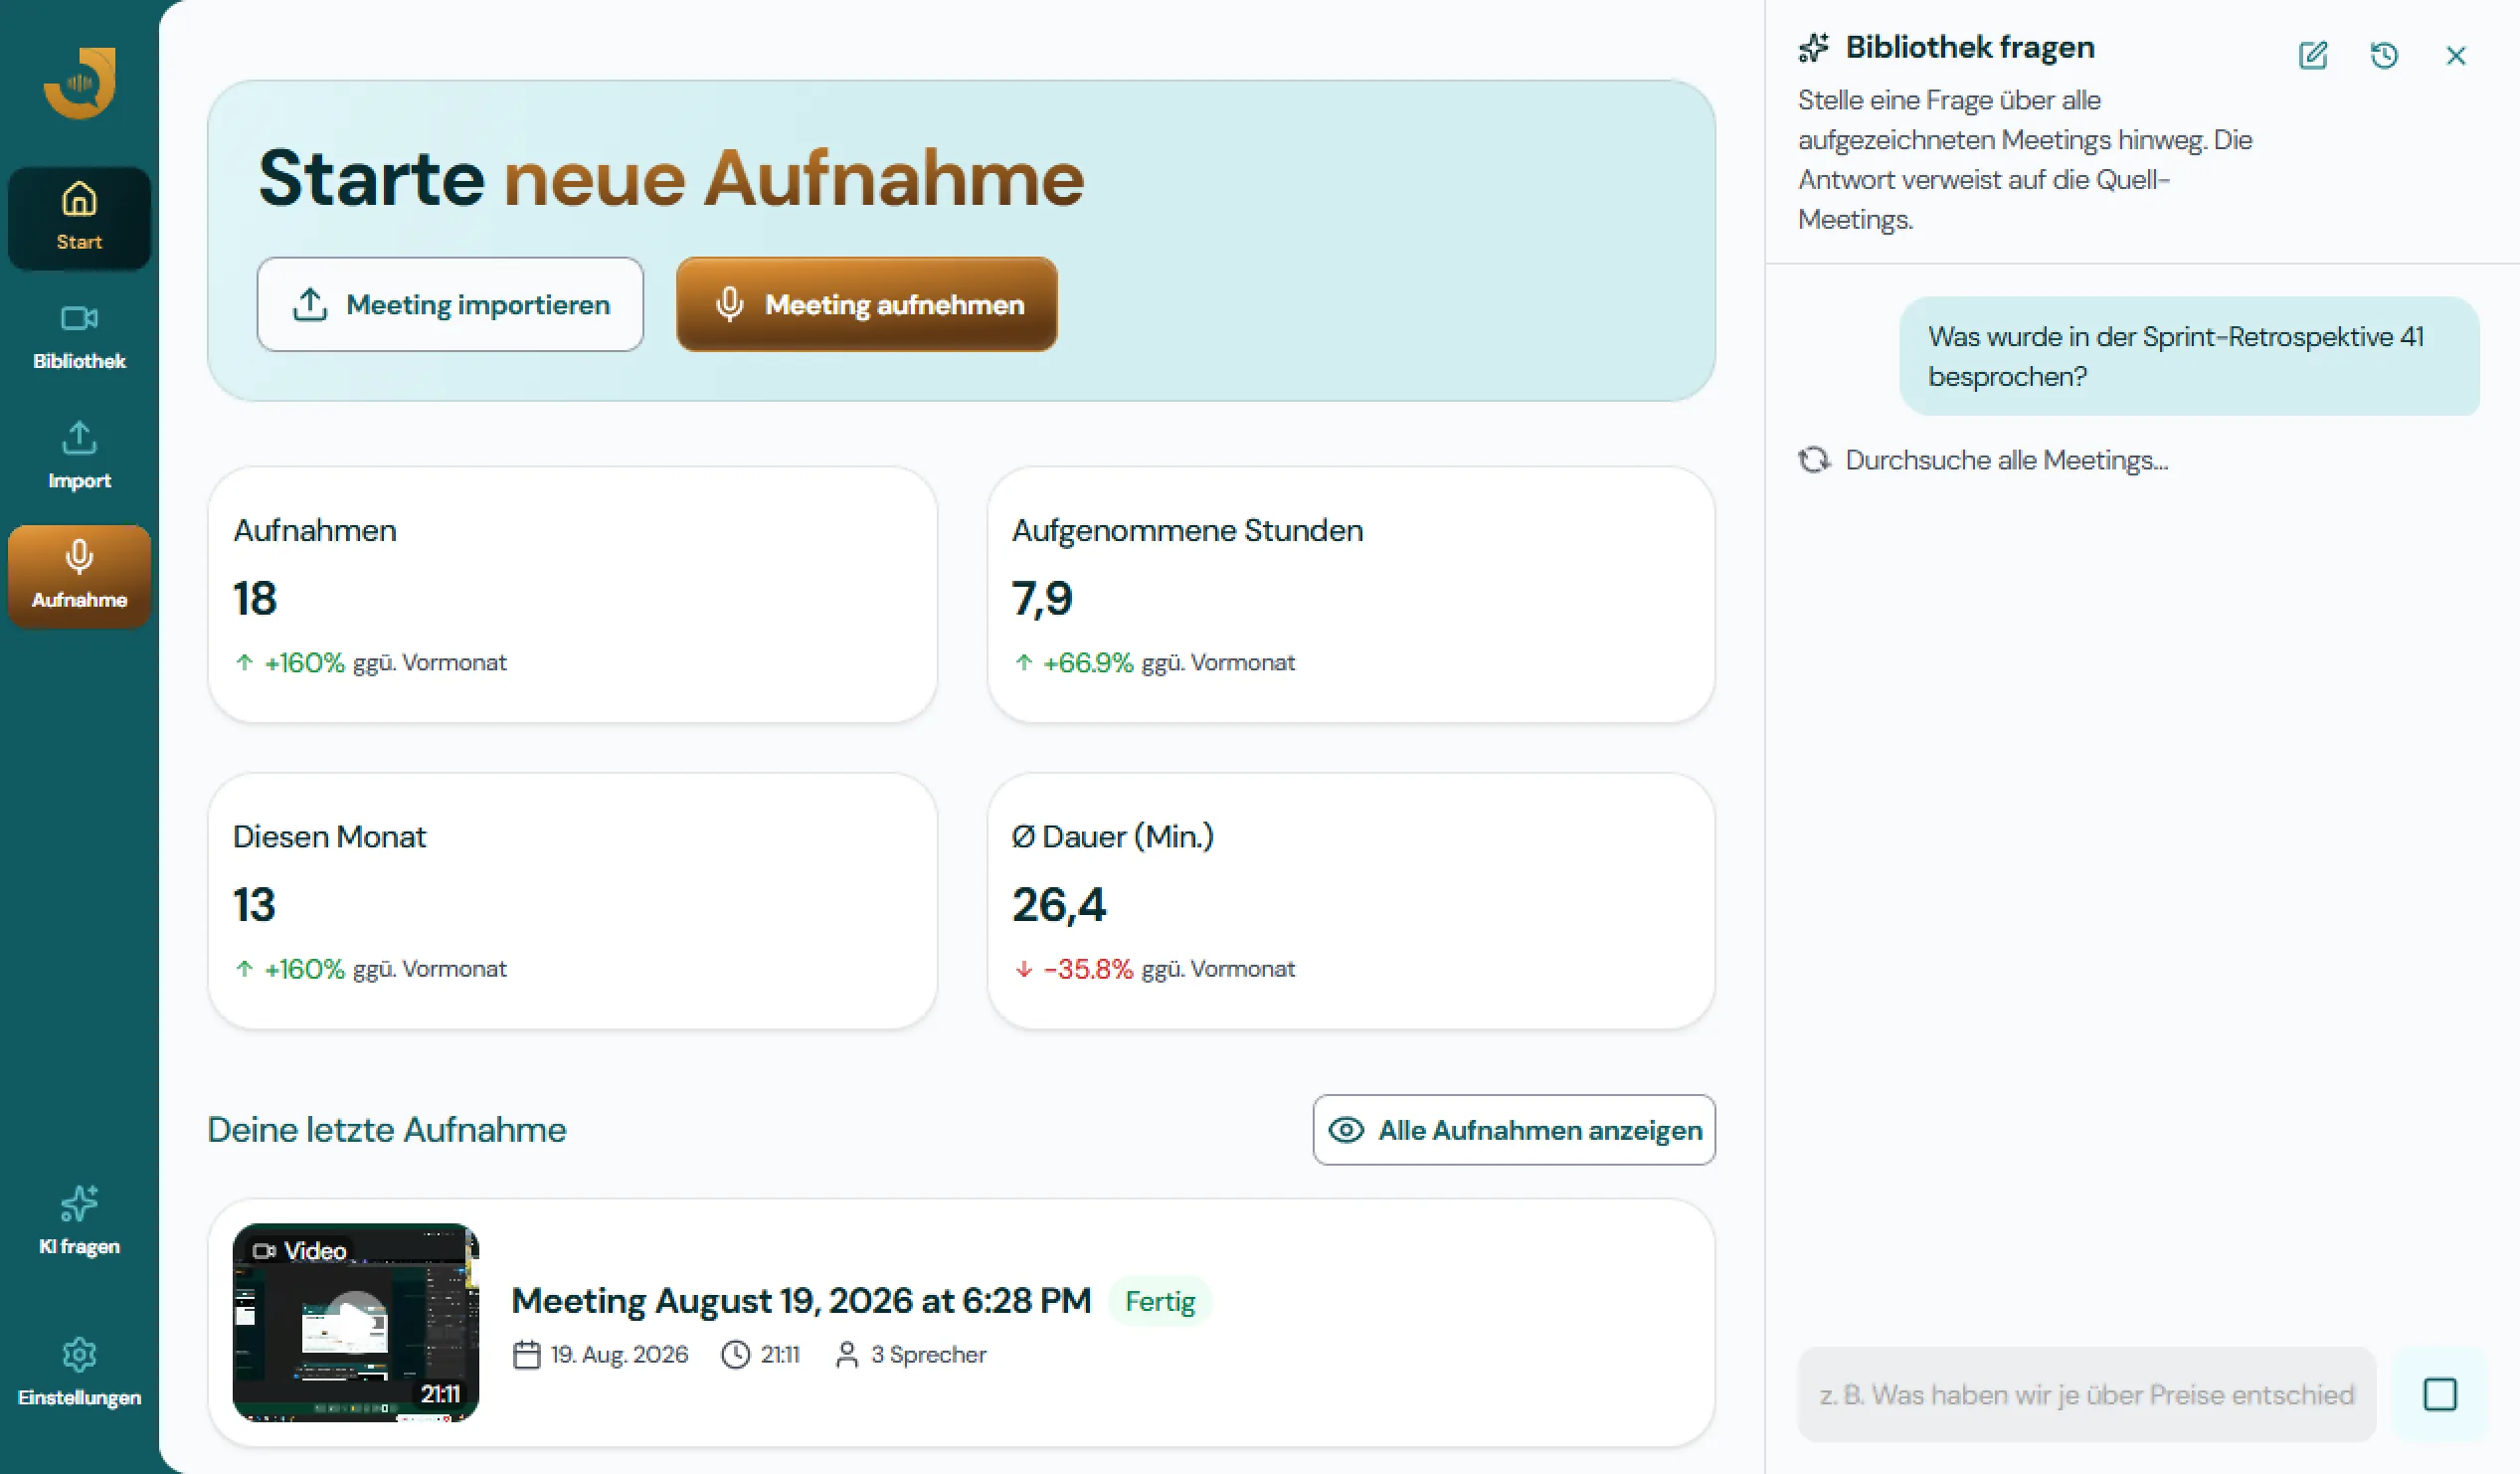Show all recordings via Alle Aufnahmen anzeigen

1514,1130
